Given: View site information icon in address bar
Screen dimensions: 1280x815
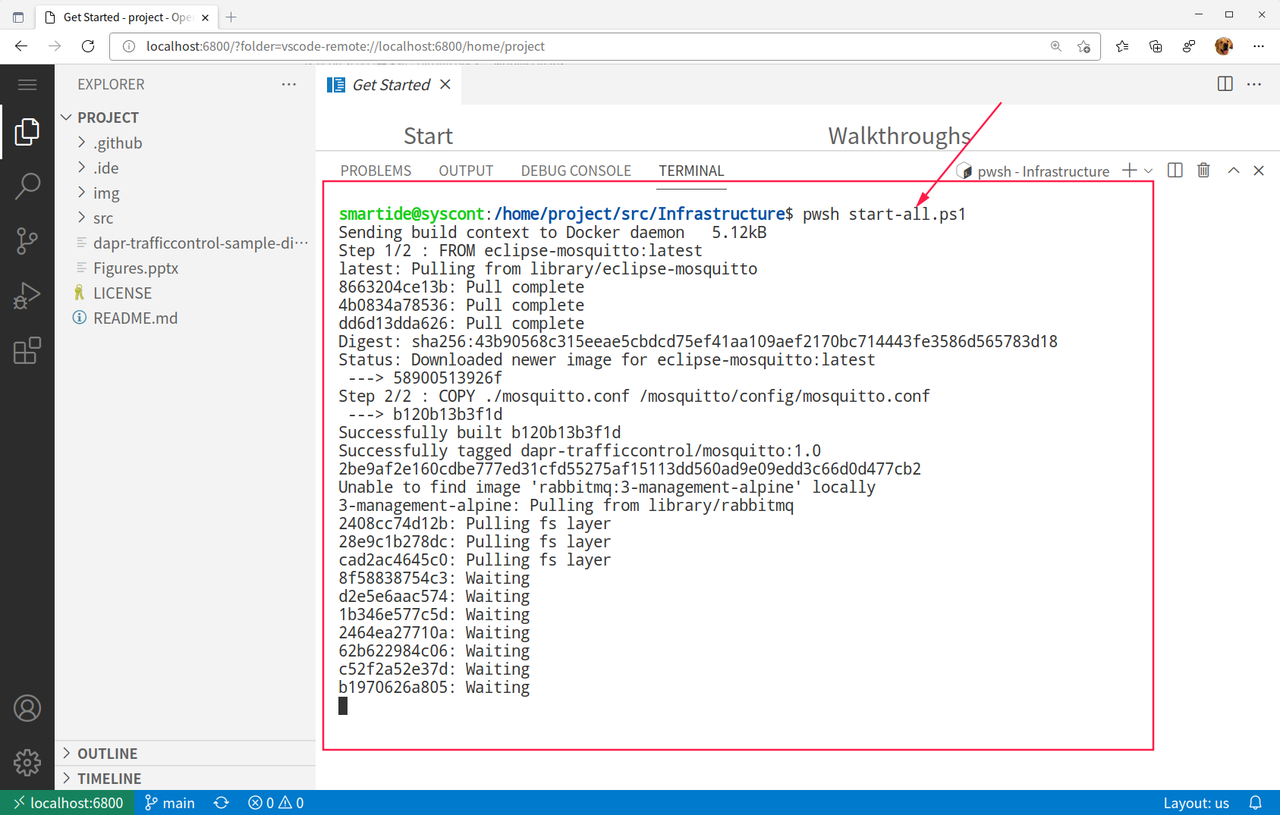Looking at the screenshot, I should click(x=128, y=46).
